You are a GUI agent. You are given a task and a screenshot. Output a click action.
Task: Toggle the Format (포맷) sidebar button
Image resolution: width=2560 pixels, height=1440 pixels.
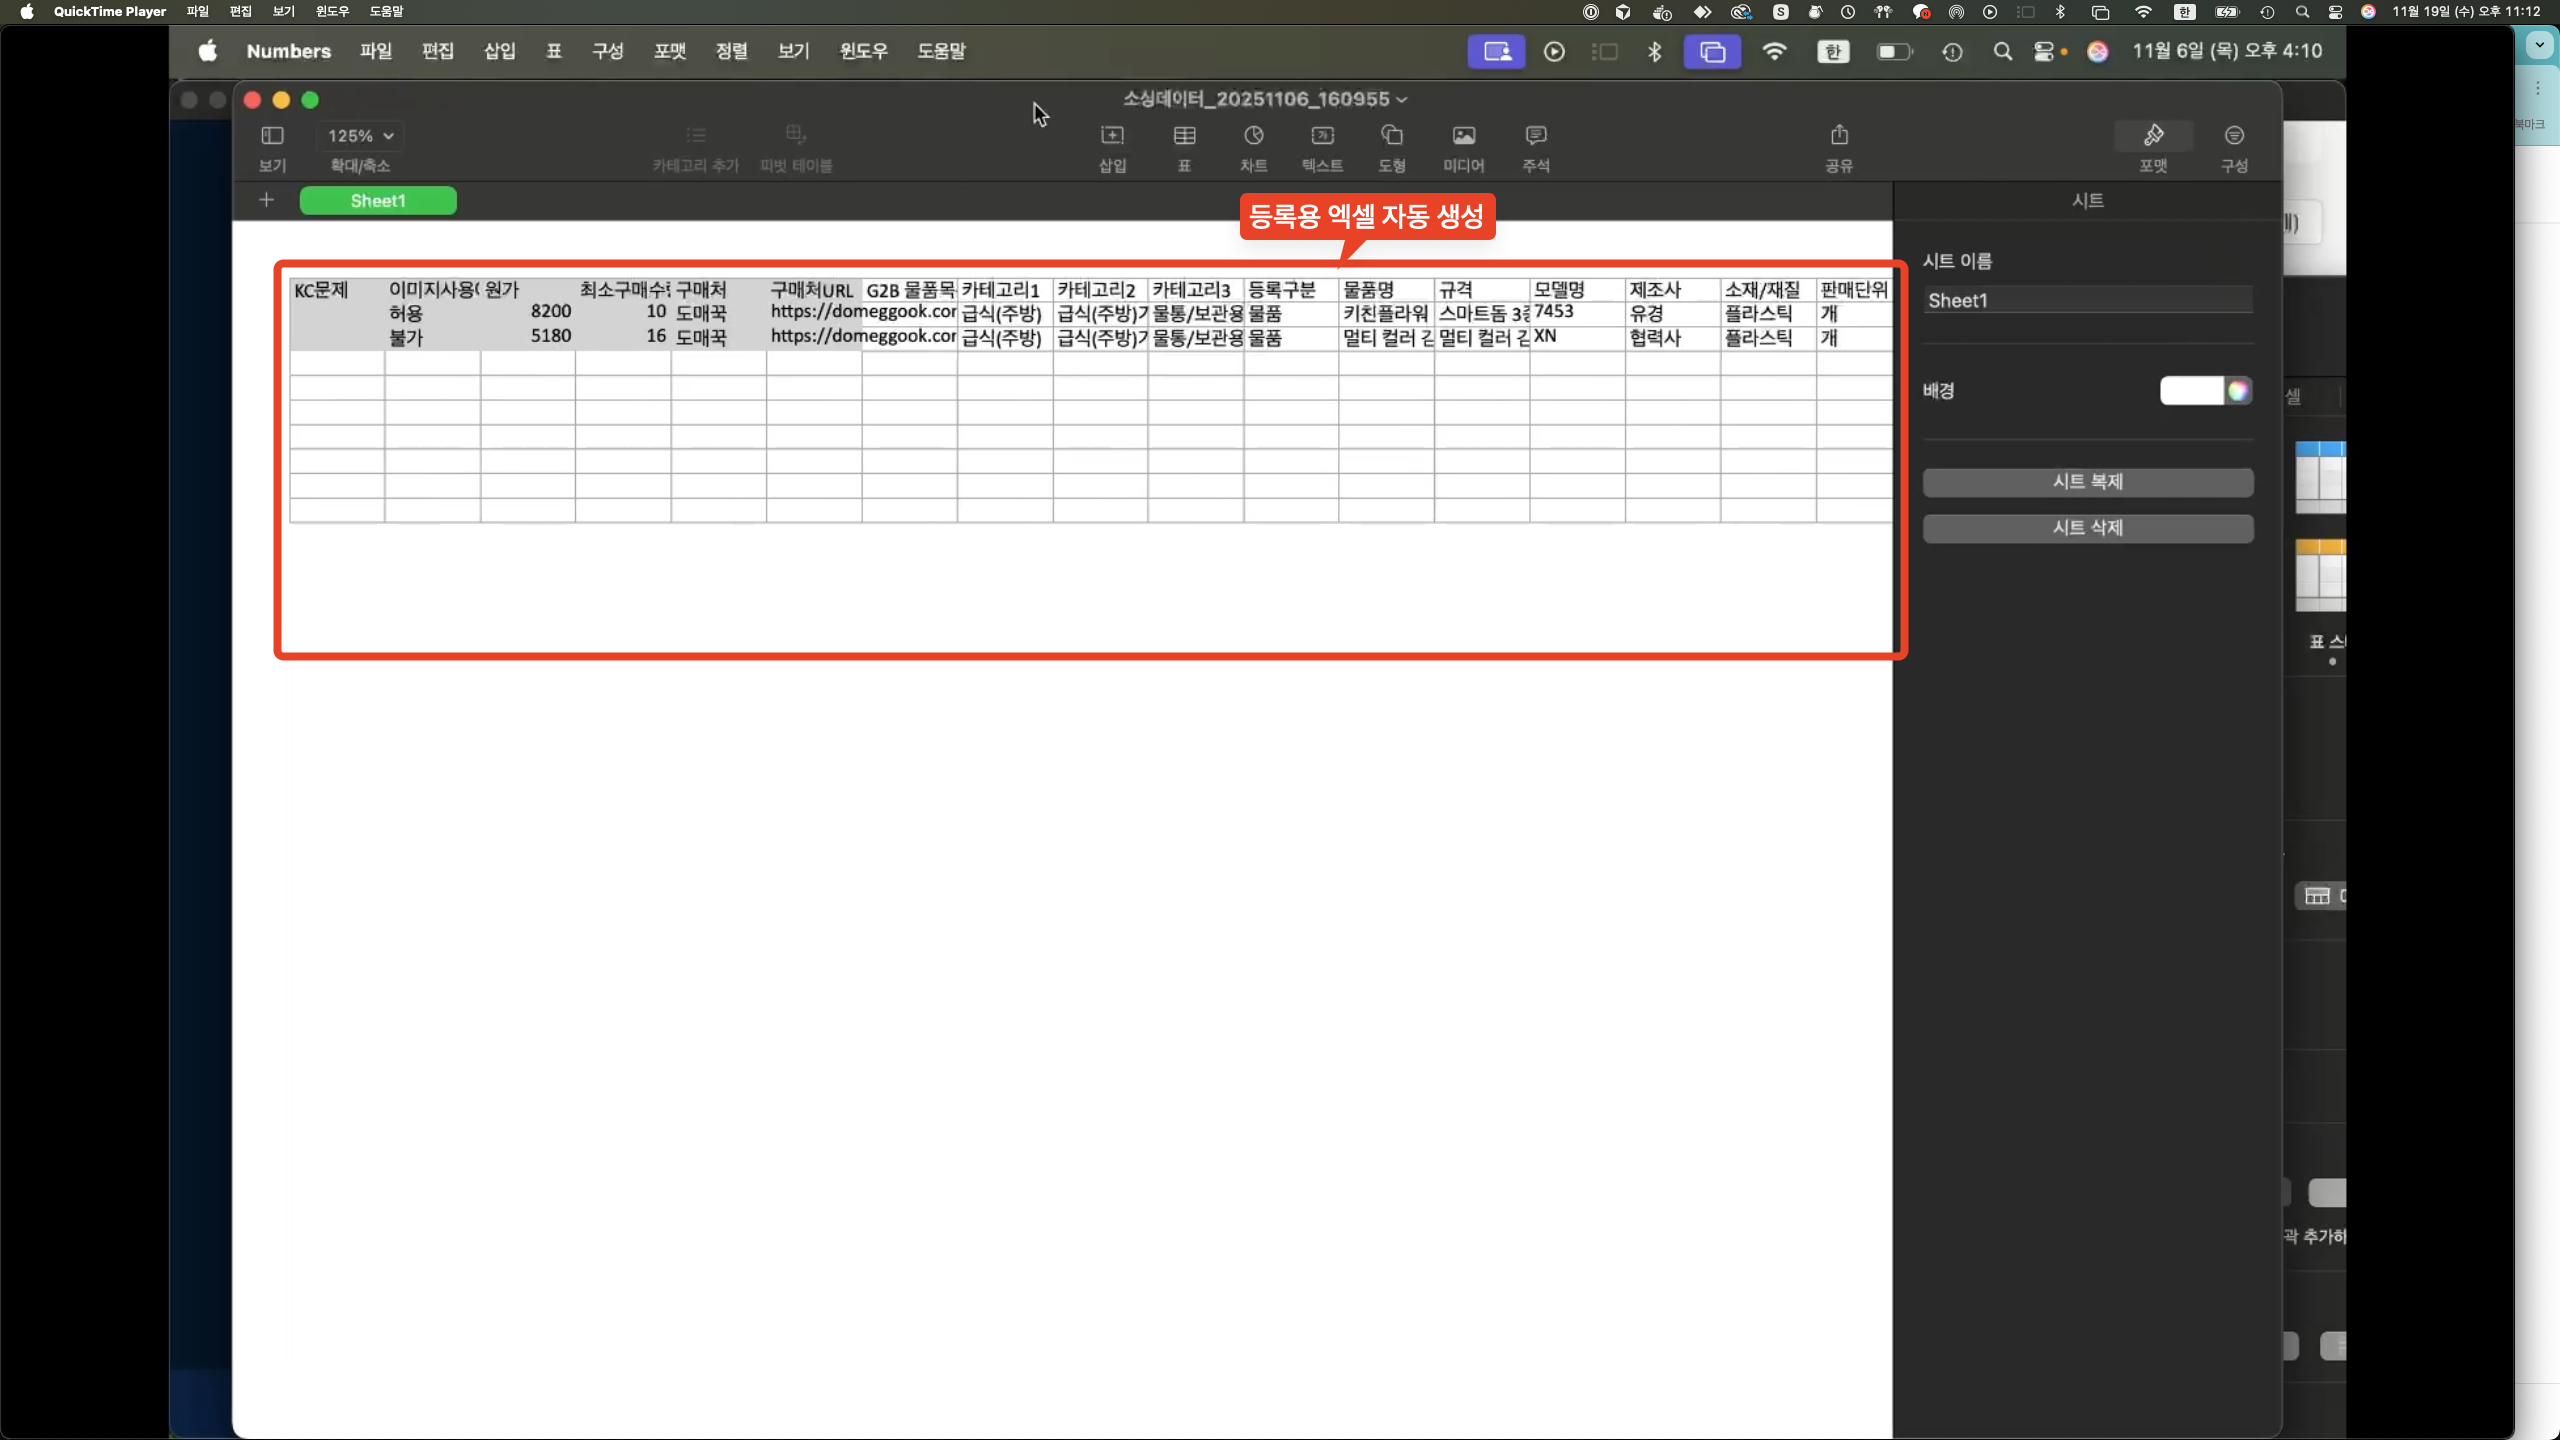(x=2153, y=136)
